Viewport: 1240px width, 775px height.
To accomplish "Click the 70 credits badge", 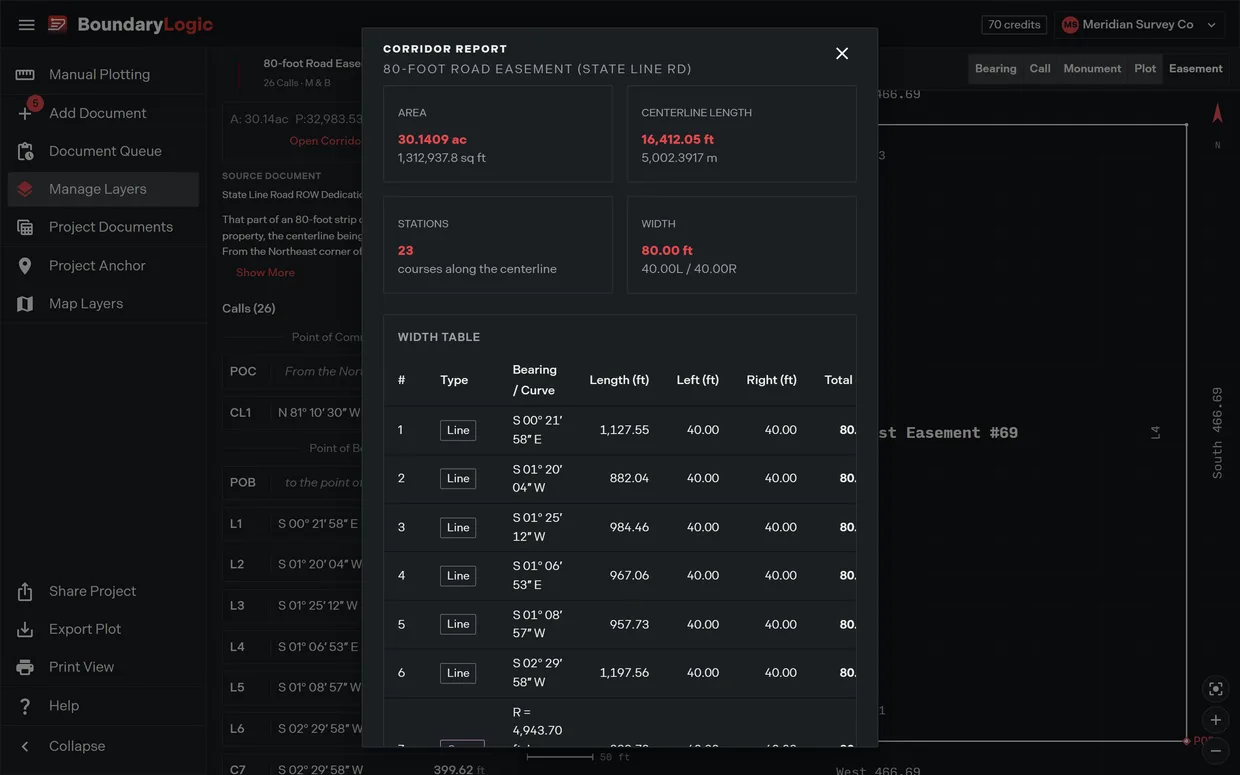I will (1015, 25).
